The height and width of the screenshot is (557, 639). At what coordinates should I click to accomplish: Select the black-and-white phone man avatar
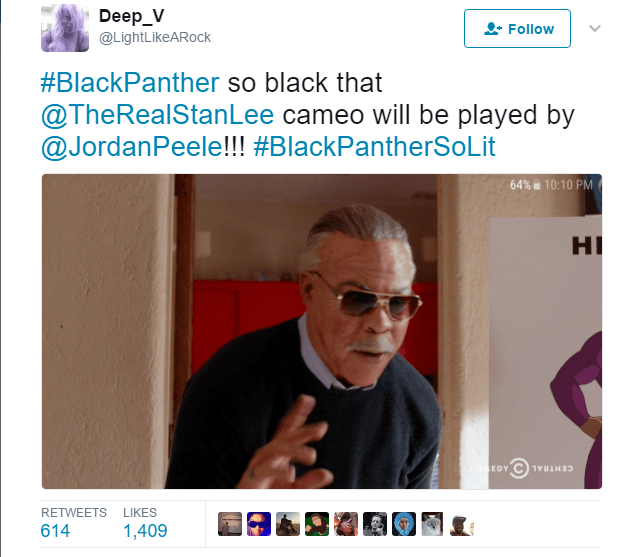375,524
